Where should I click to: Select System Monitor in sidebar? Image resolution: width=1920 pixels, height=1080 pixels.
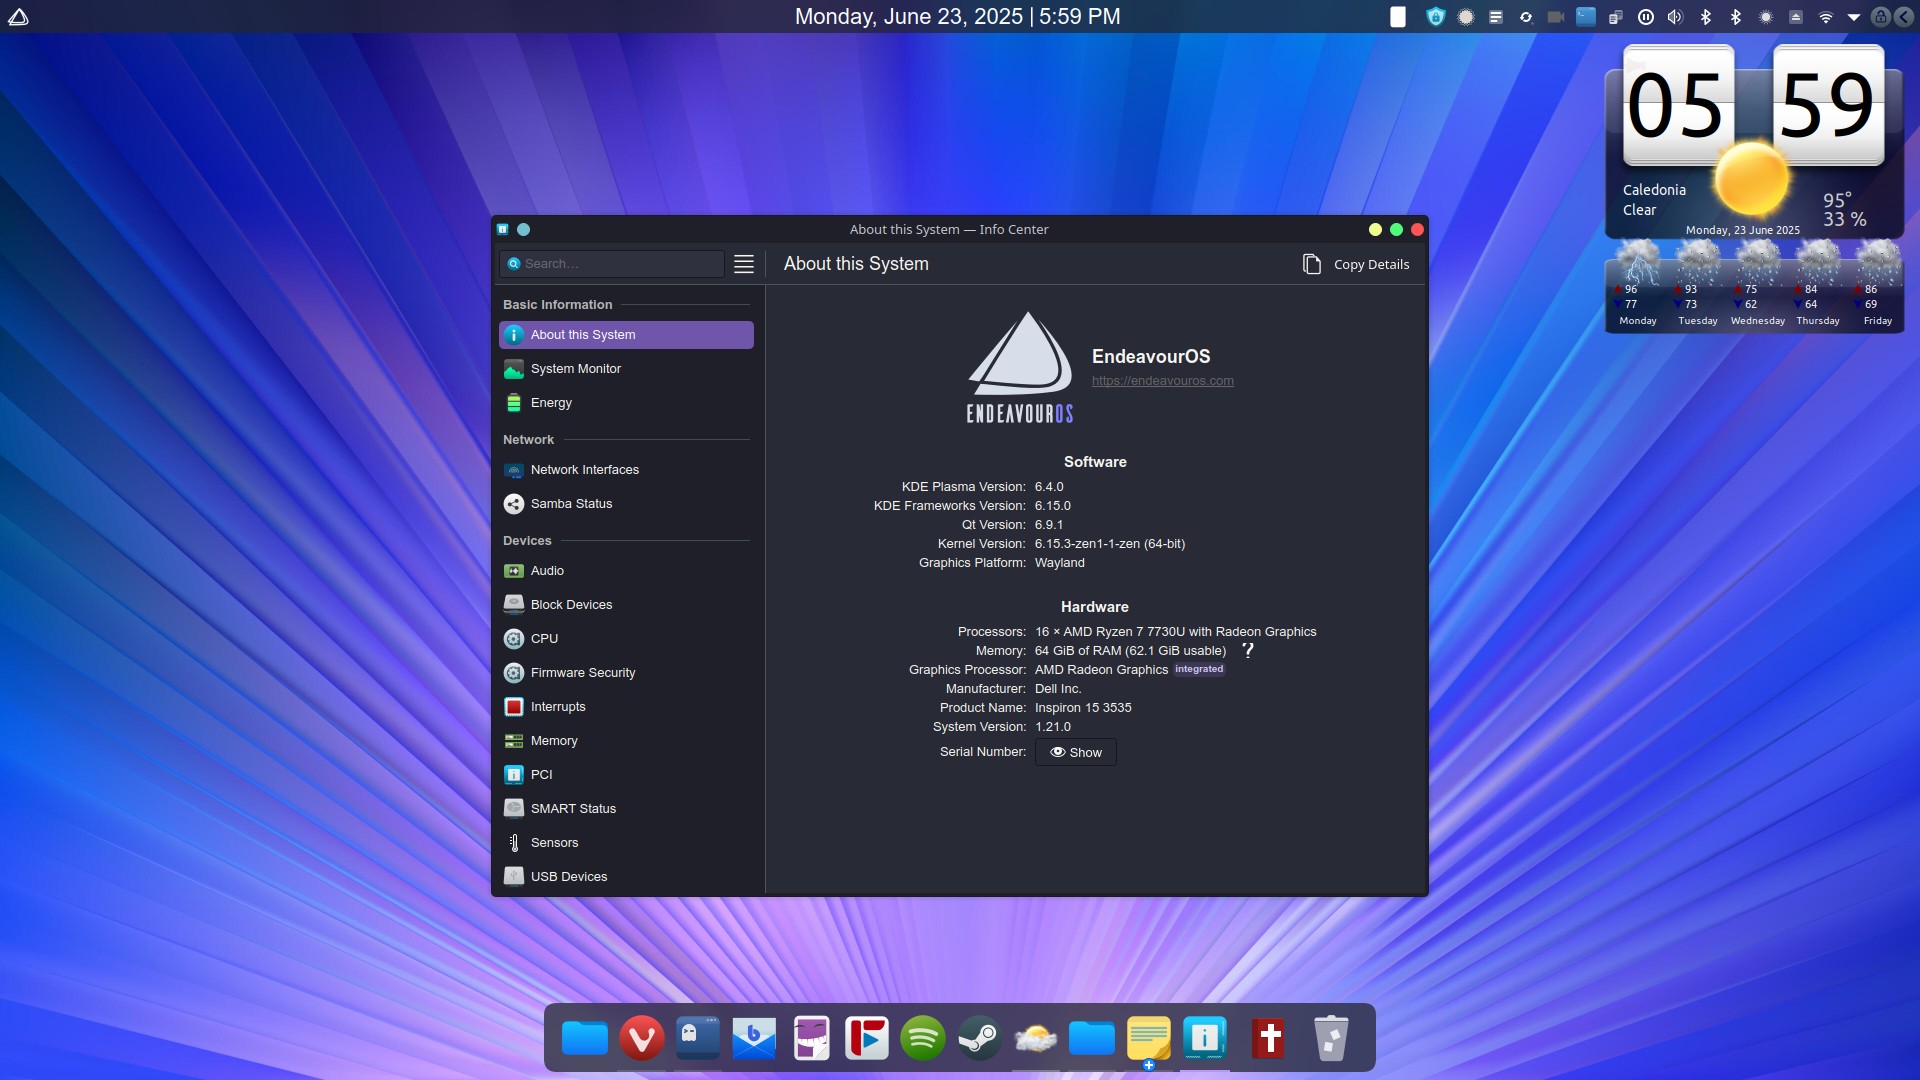click(576, 369)
